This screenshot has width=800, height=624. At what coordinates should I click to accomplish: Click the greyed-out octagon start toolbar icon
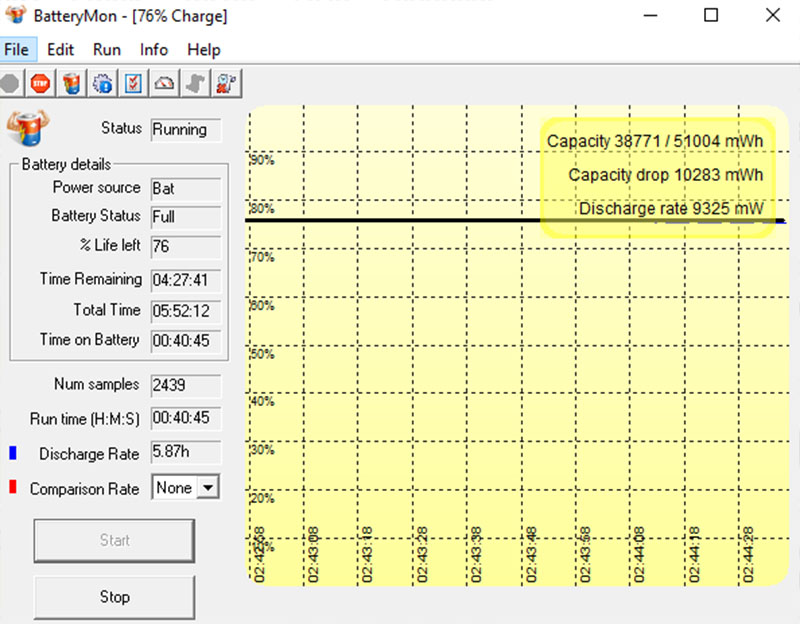tap(10, 83)
